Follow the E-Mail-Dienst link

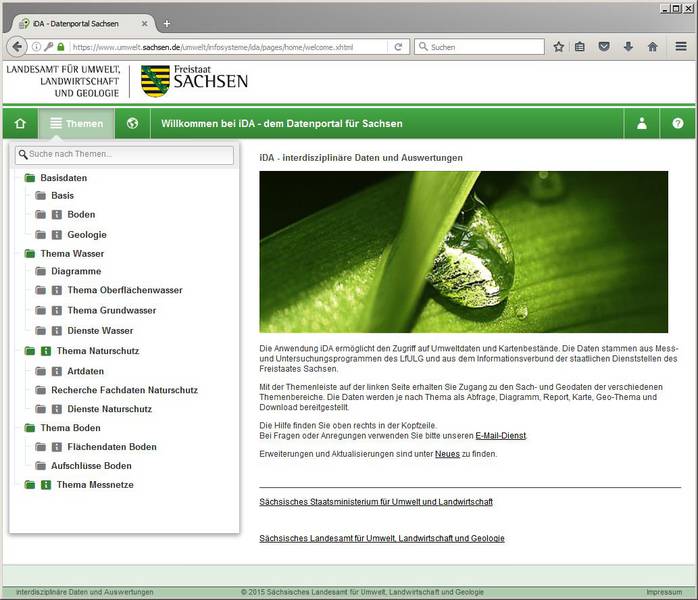(498, 435)
